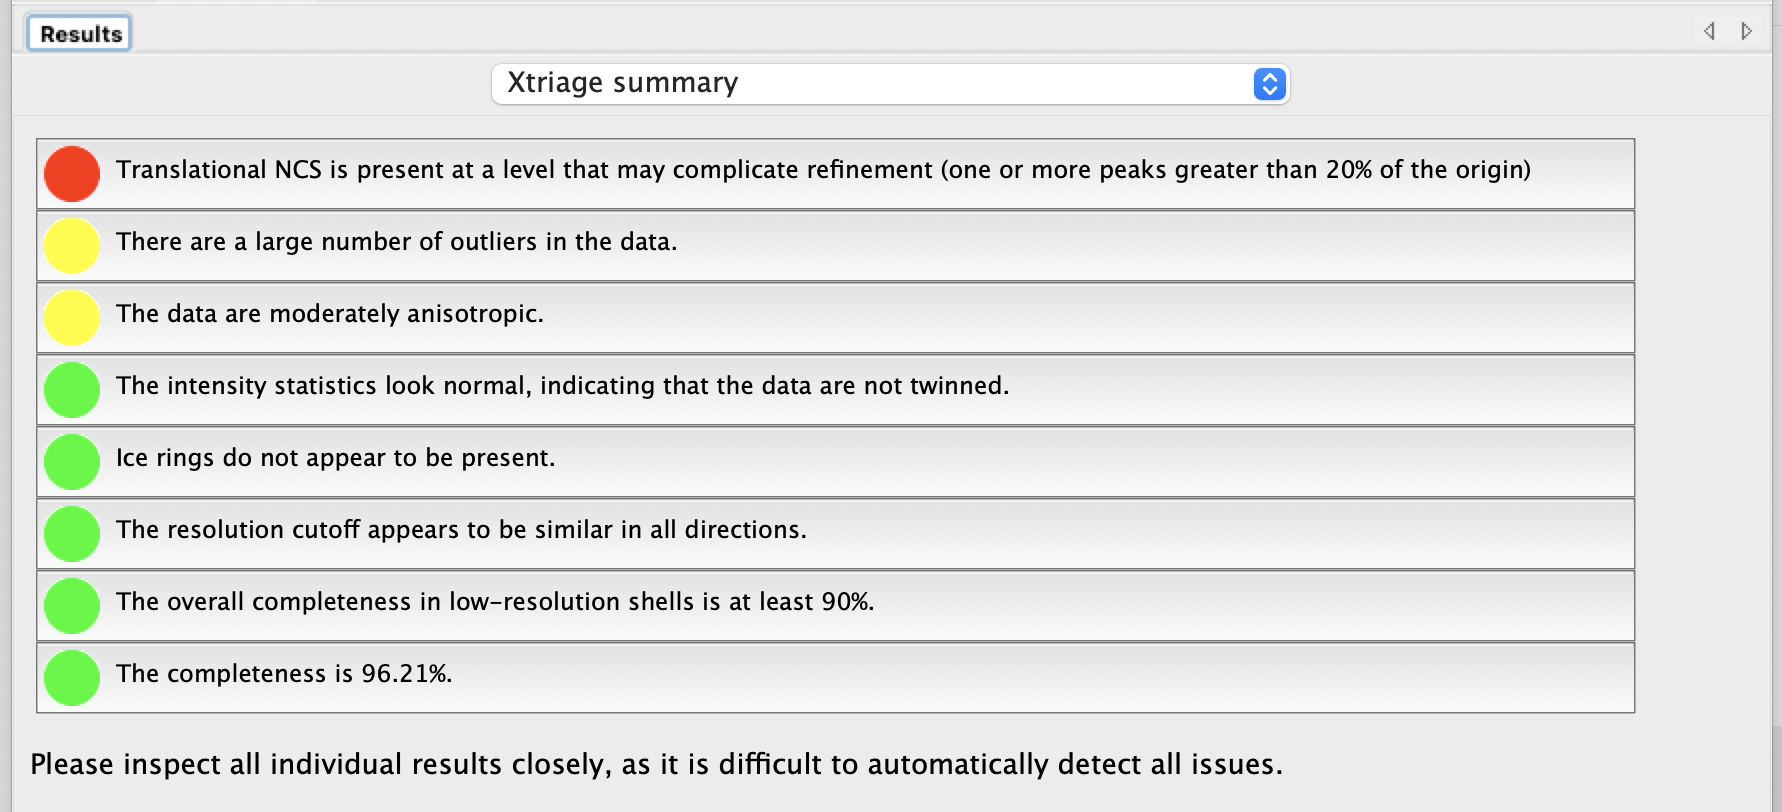Click green indicator for twinning statistics
1782x812 pixels.
click(72, 390)
